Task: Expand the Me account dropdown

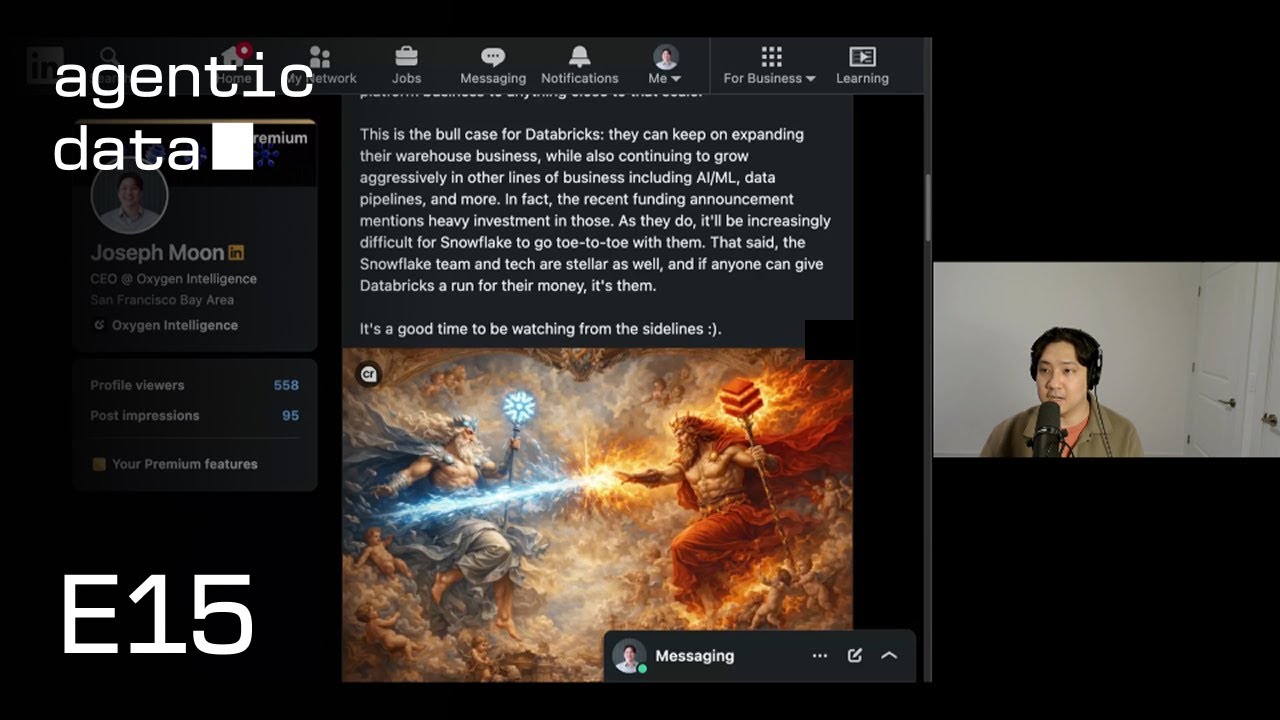Action: (x=665, y=66)
